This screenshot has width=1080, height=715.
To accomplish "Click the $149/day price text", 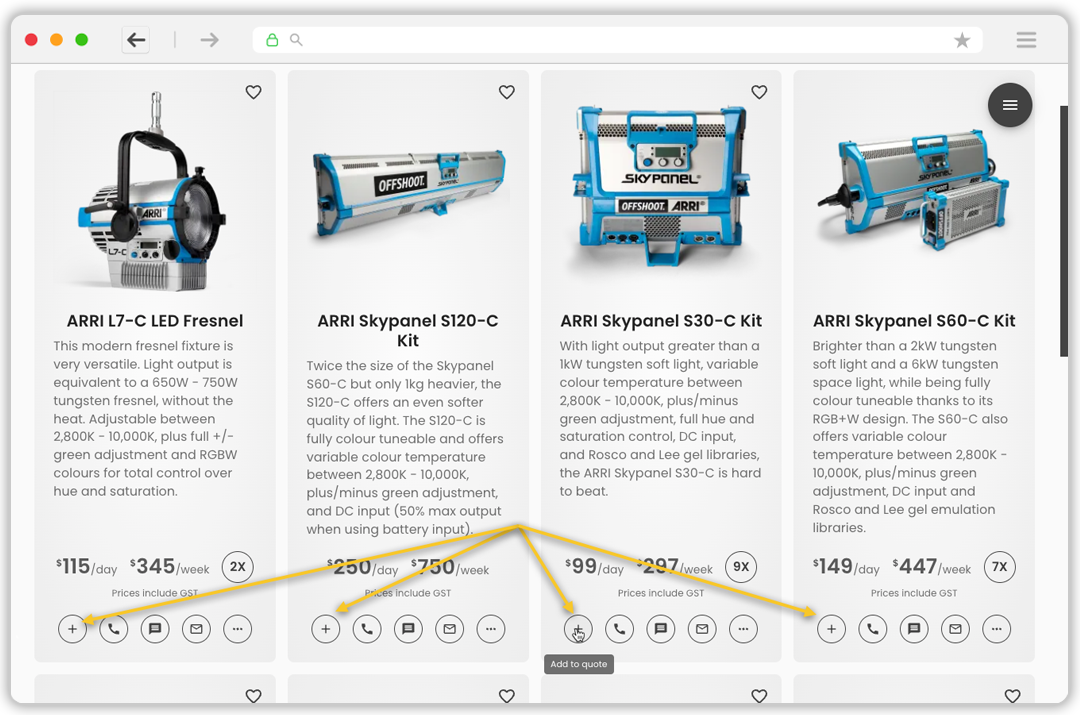I will pyautogui.click(x=847, y=568).
